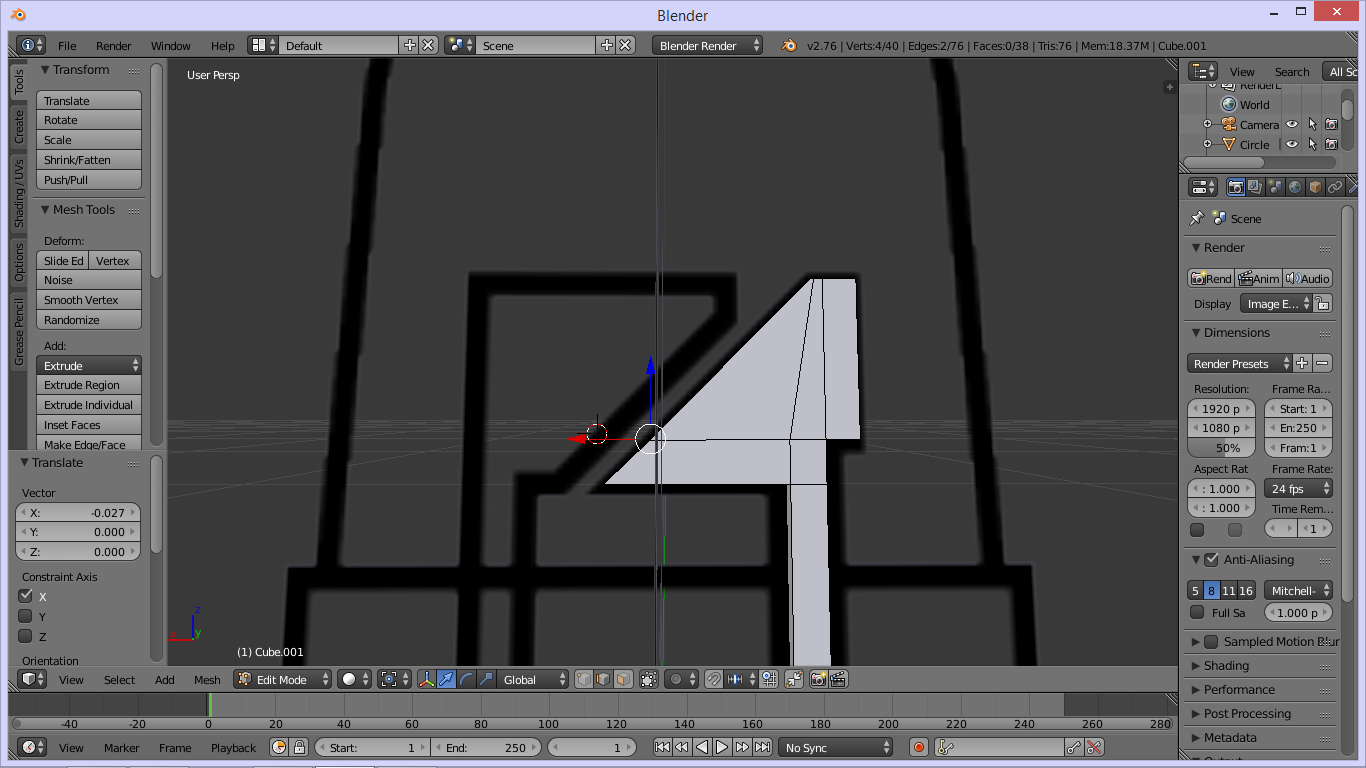Toggle the 3D manipulator widget icon
1366x768 pixels.
tap(427, 679)
